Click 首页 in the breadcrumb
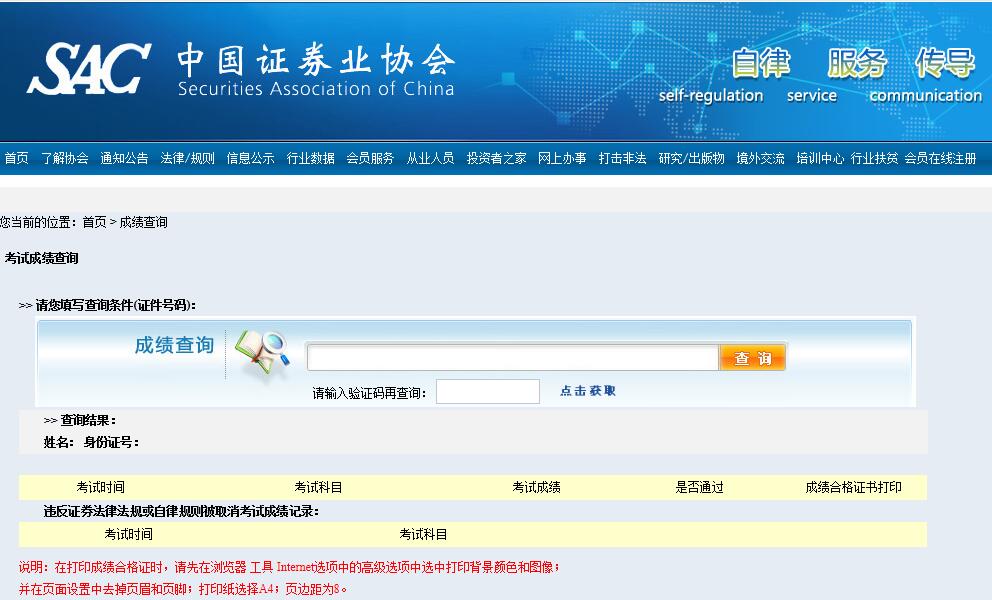This screenshot has width=992, height=600. [94, 222]
